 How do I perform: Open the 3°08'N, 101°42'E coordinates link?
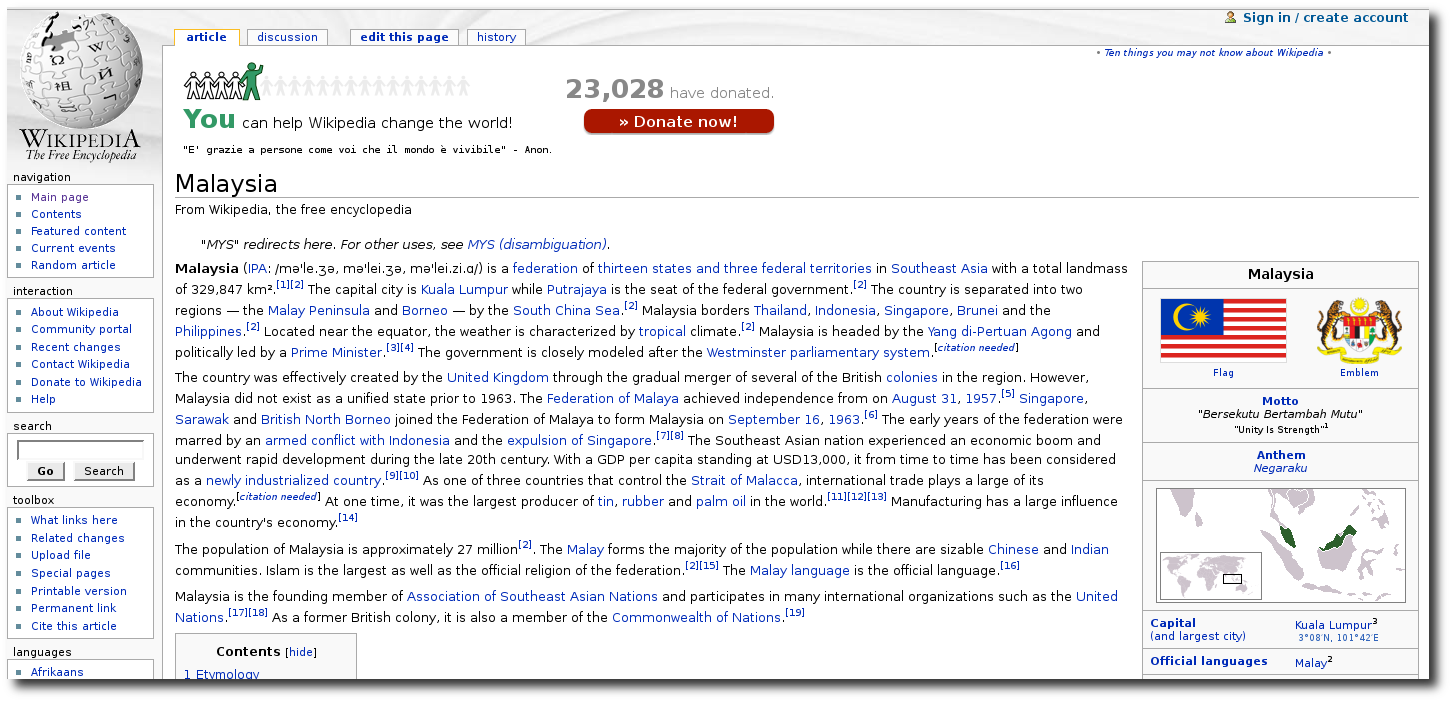pyautogui.click(x=1338, y=638)
